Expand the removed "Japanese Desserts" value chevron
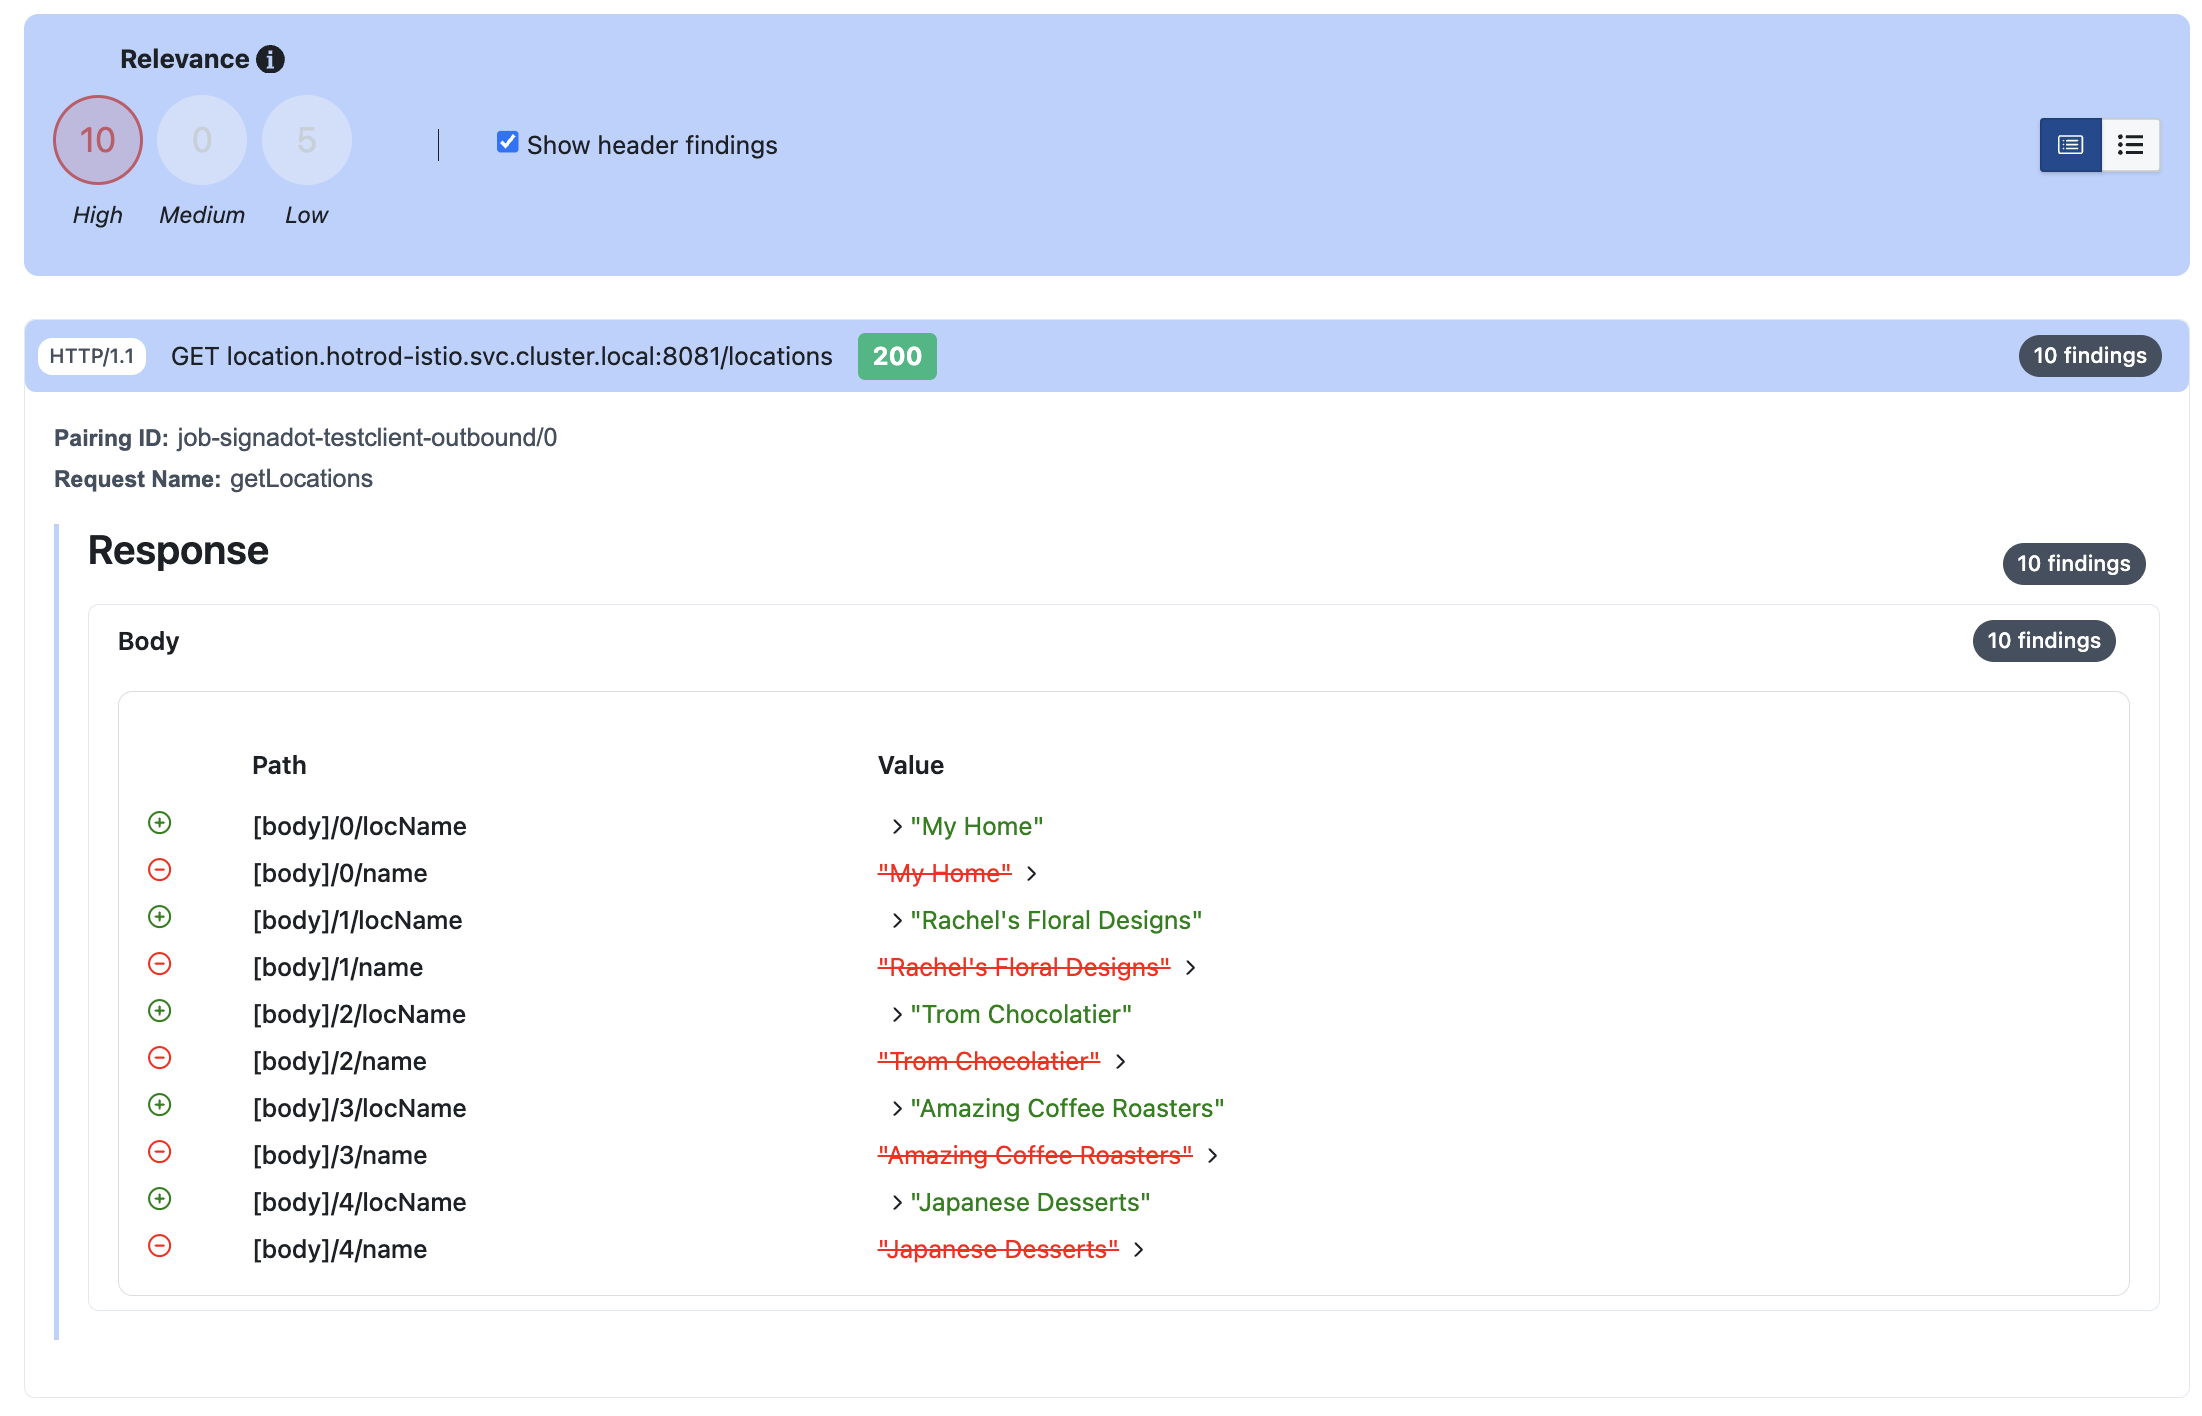2202x1416 pixels. (x=1138, y=1250)
